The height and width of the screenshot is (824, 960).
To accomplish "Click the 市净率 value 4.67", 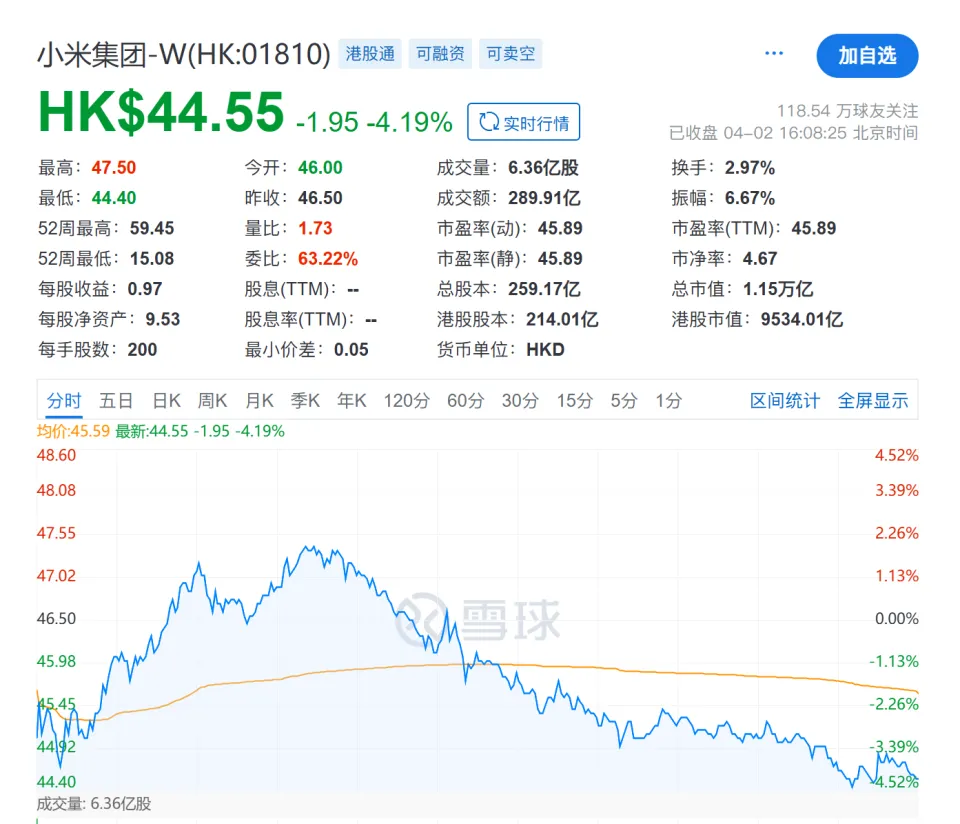I will click(760, 258).
